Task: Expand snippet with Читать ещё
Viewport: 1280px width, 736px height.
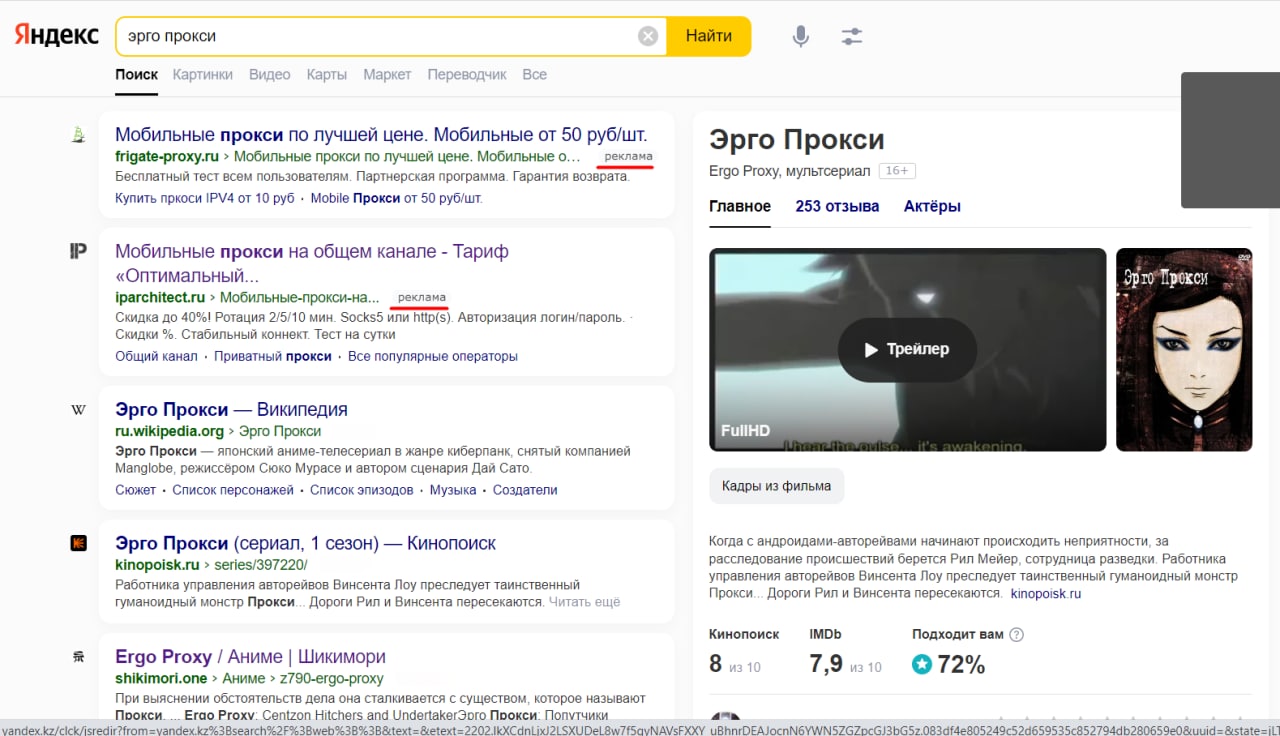Action: [x=584, y=602]
